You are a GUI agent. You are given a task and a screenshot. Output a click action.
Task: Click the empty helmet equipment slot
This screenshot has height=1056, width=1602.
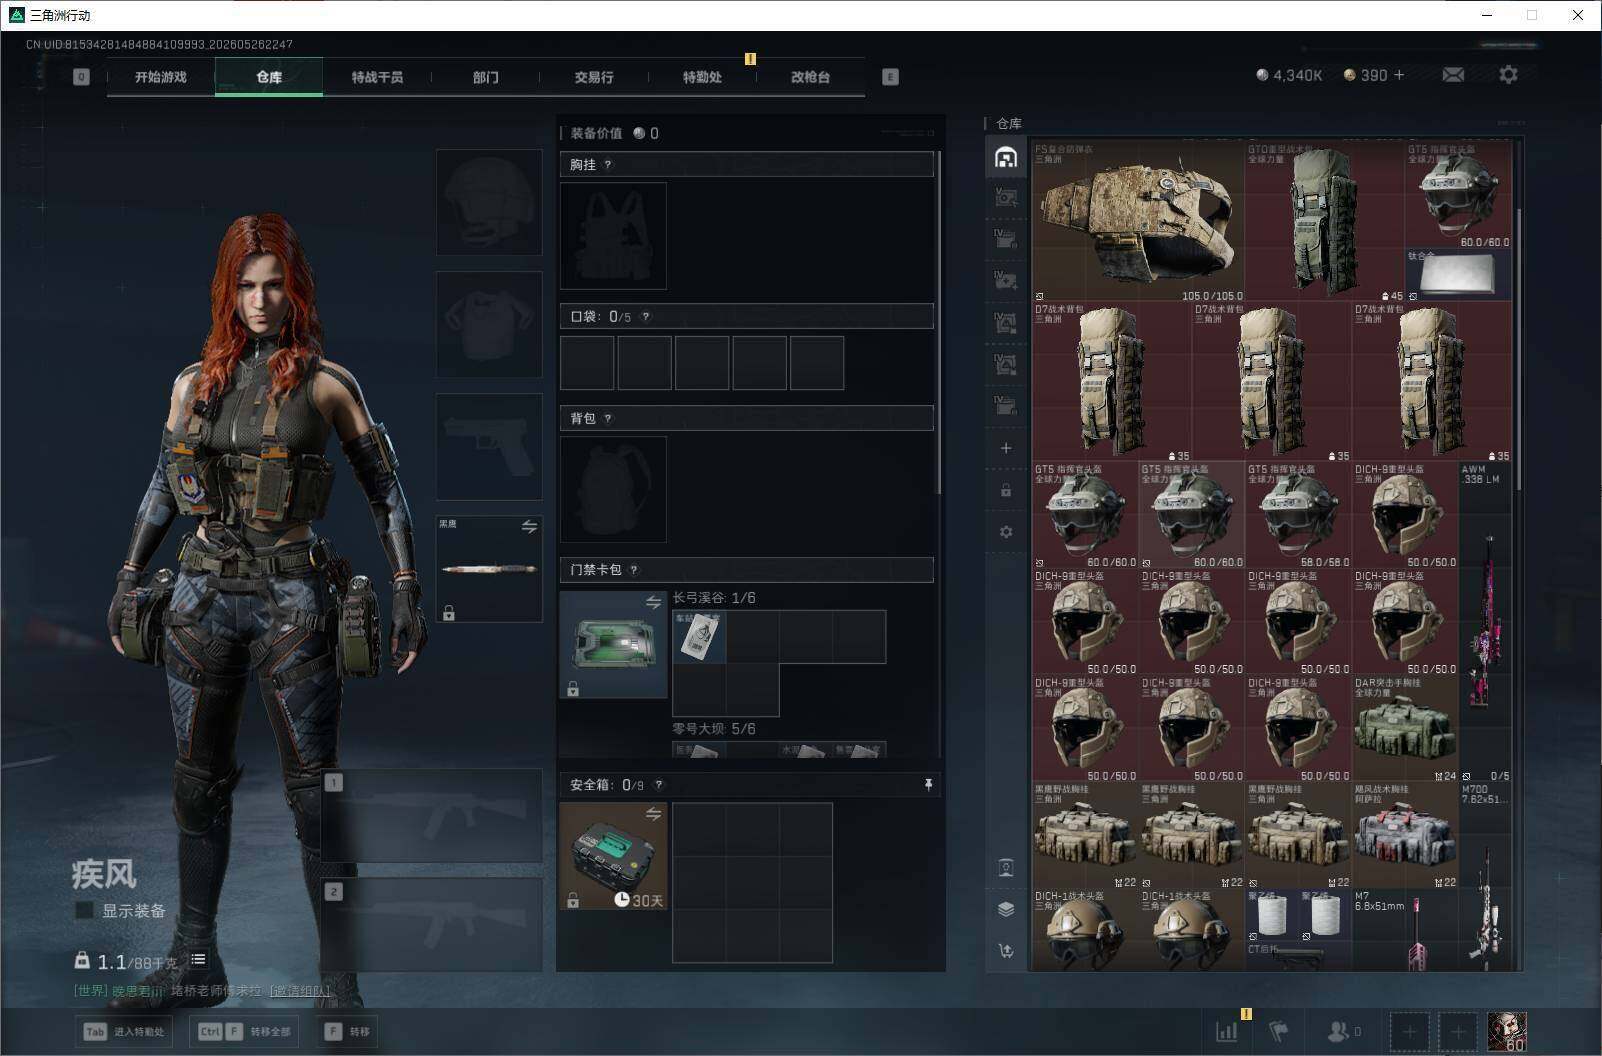coord(489,202)
